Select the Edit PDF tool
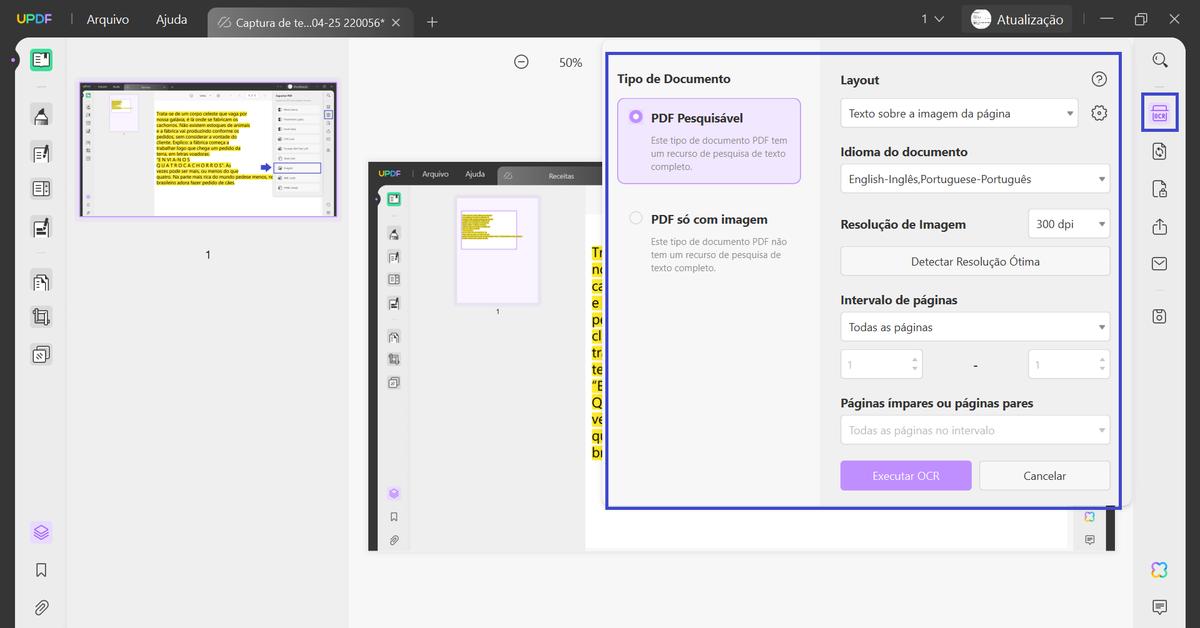This screenshot has width=1200, height=628. click(x=40, y=153)
